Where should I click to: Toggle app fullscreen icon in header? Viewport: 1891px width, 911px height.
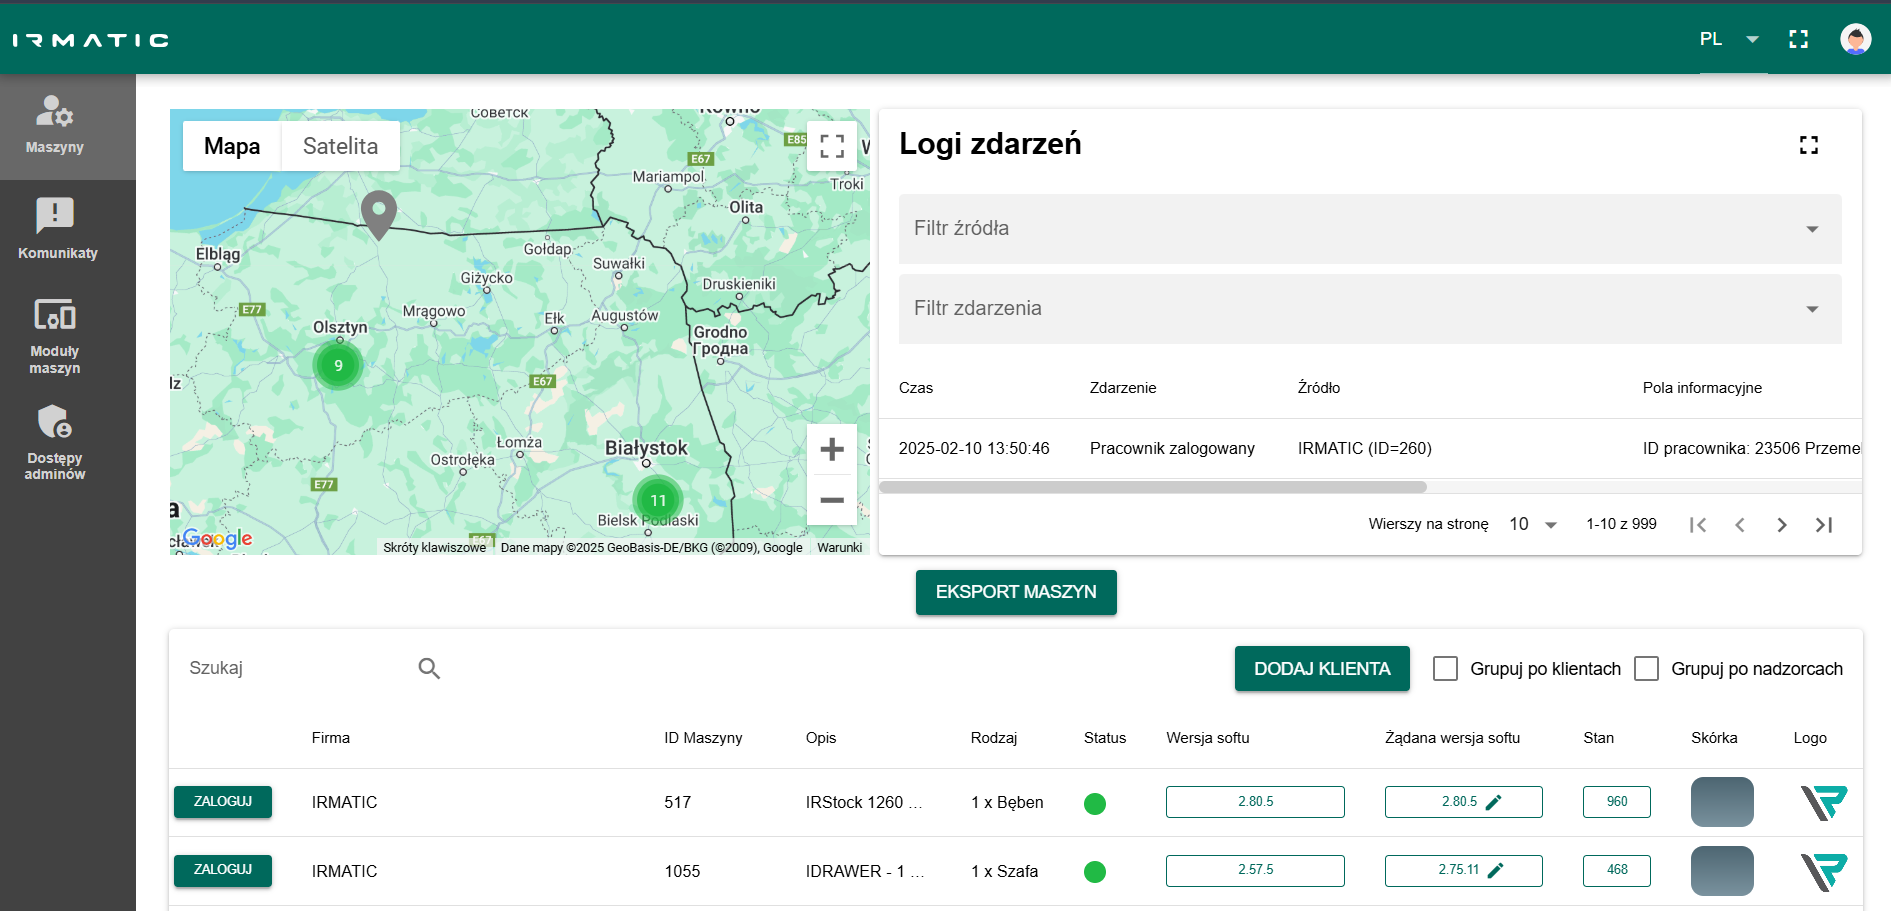click(x=1798, y=39)
